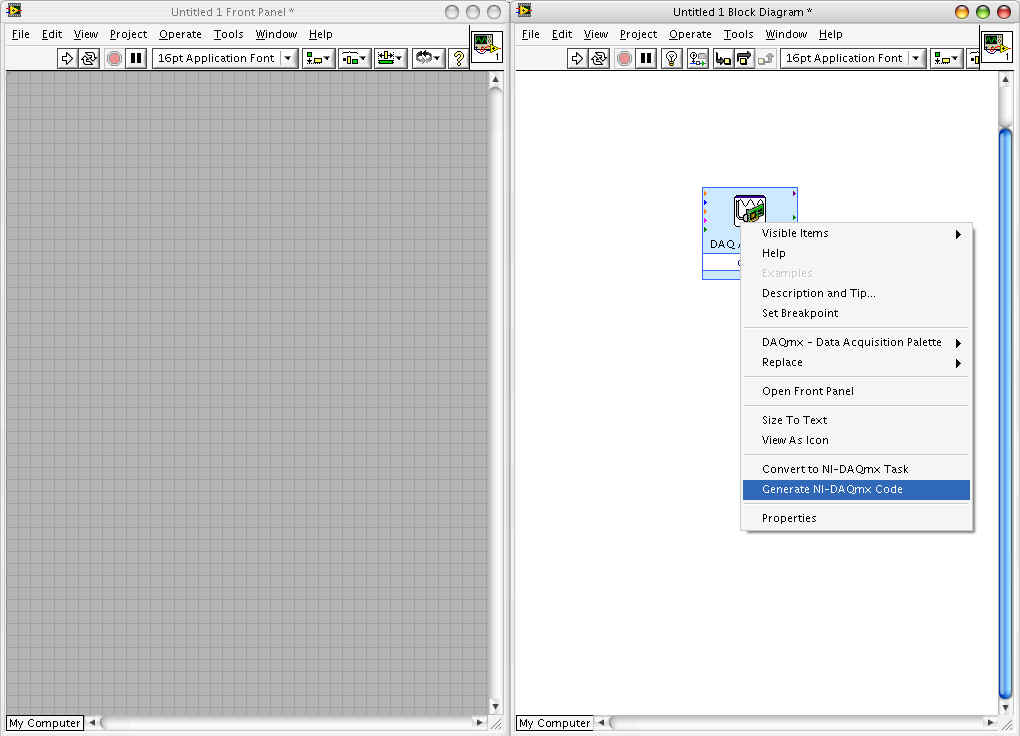
Task: Select Set Breakpoint in context menu
Action: coord(856,313)
